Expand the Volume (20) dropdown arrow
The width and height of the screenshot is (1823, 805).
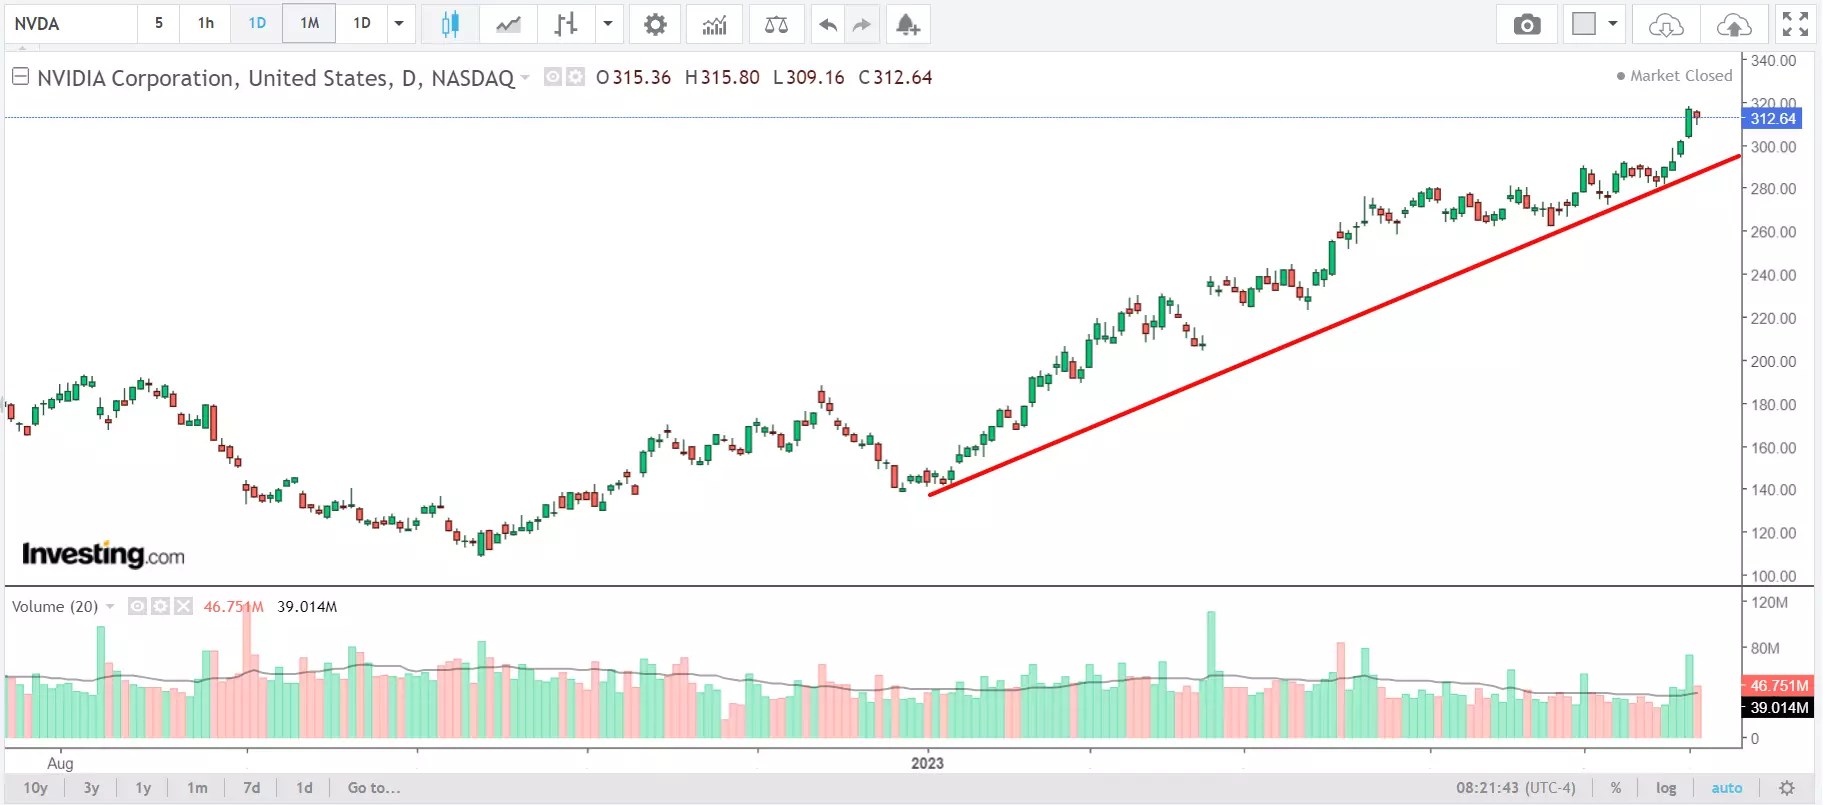point(110,607)
